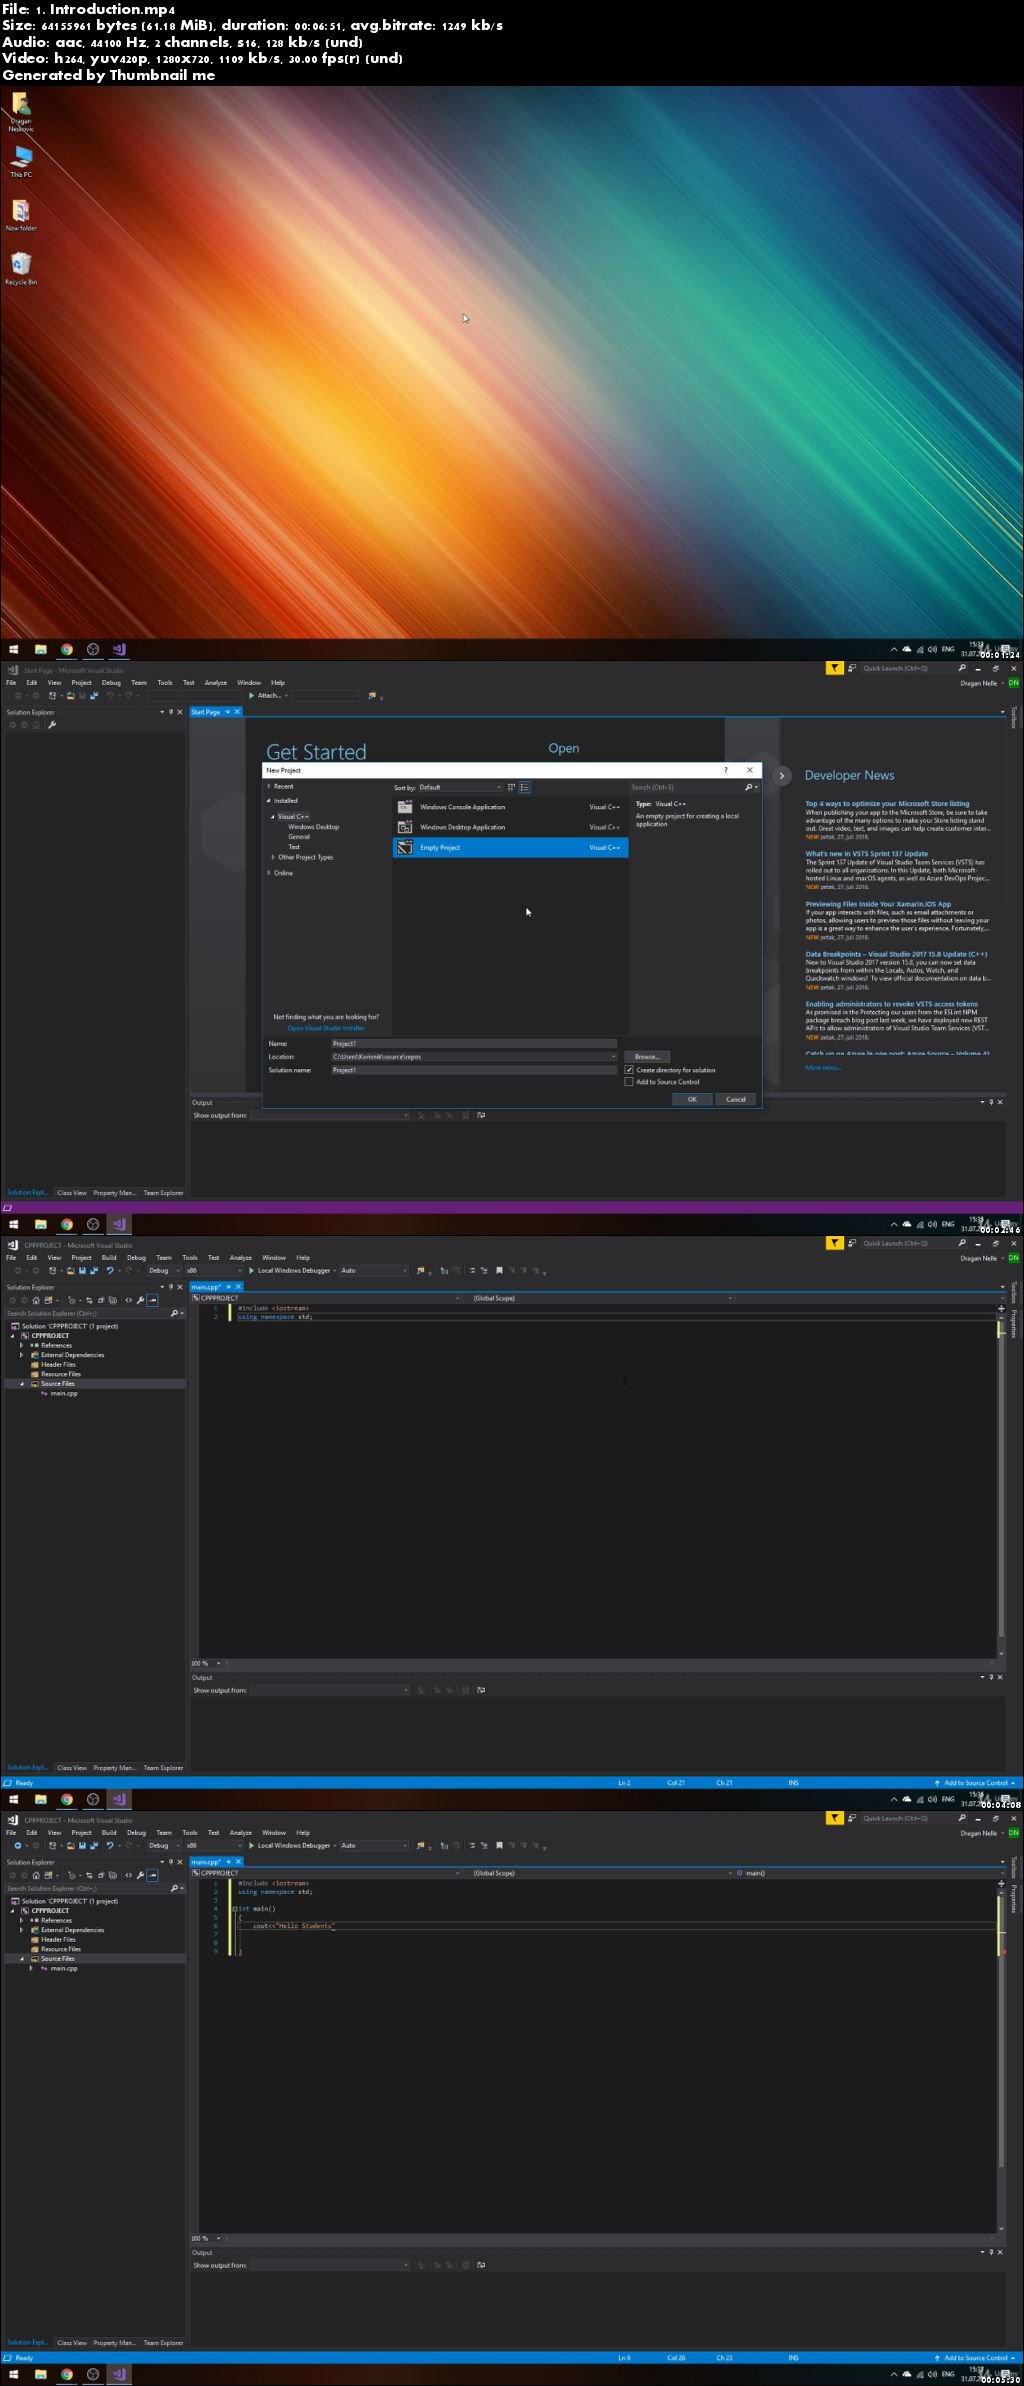Image resolution: width=1024 pixels, height=2386 pixels.
Task: Click Open File icon in two-line main.cpp window
Action: click(71, 1270)
